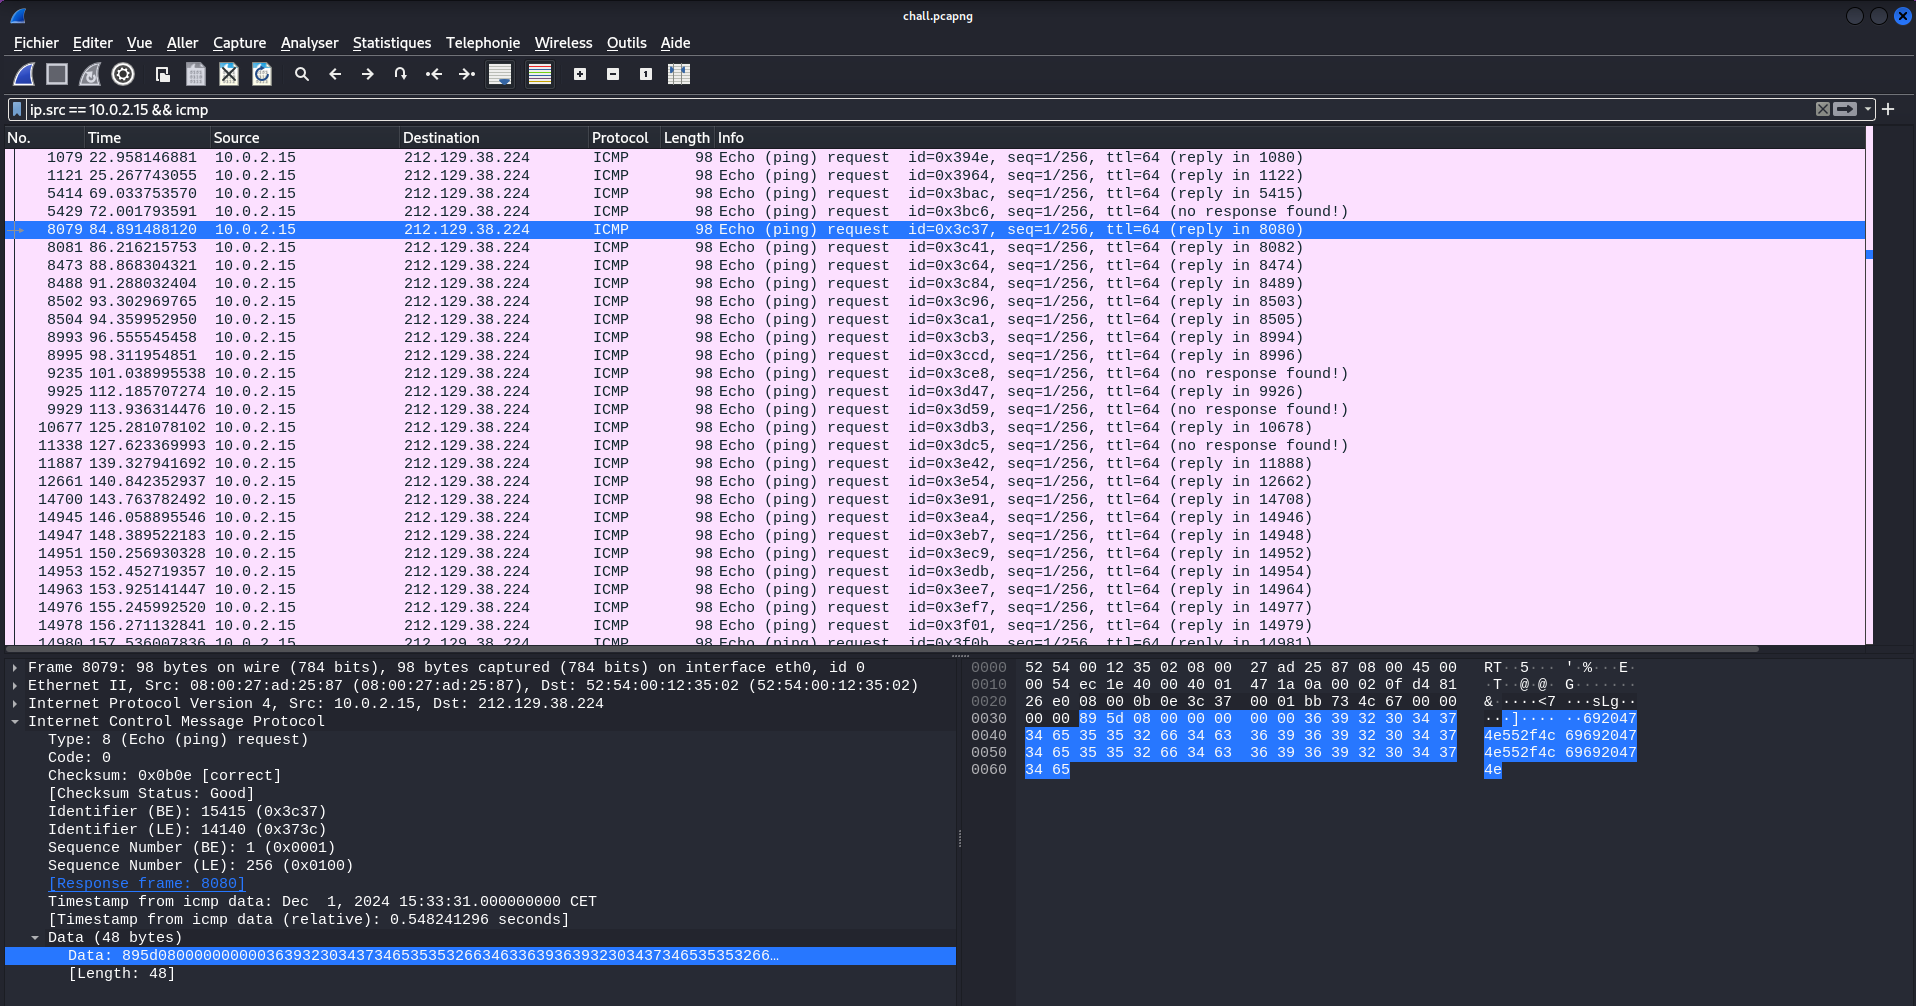Sort by Source column header
Image resolution: width=1916 pixels, height=1006 pixels.
pyautogui.click(x=304, y=138)
